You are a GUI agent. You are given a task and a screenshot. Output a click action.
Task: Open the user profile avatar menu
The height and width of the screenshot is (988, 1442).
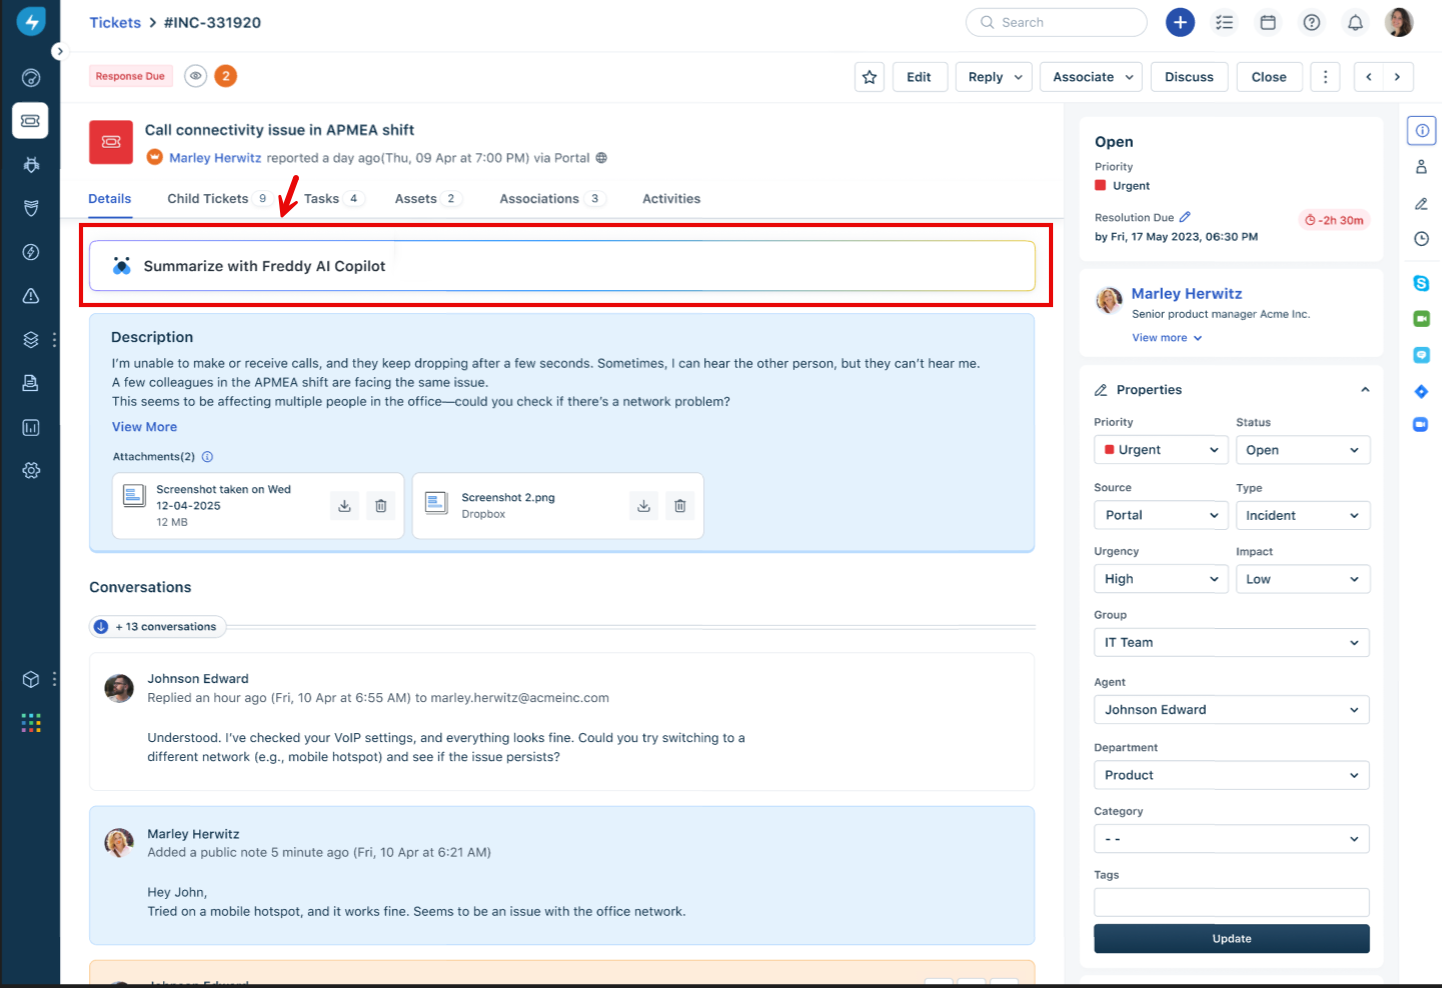[x=1399, y=22]
